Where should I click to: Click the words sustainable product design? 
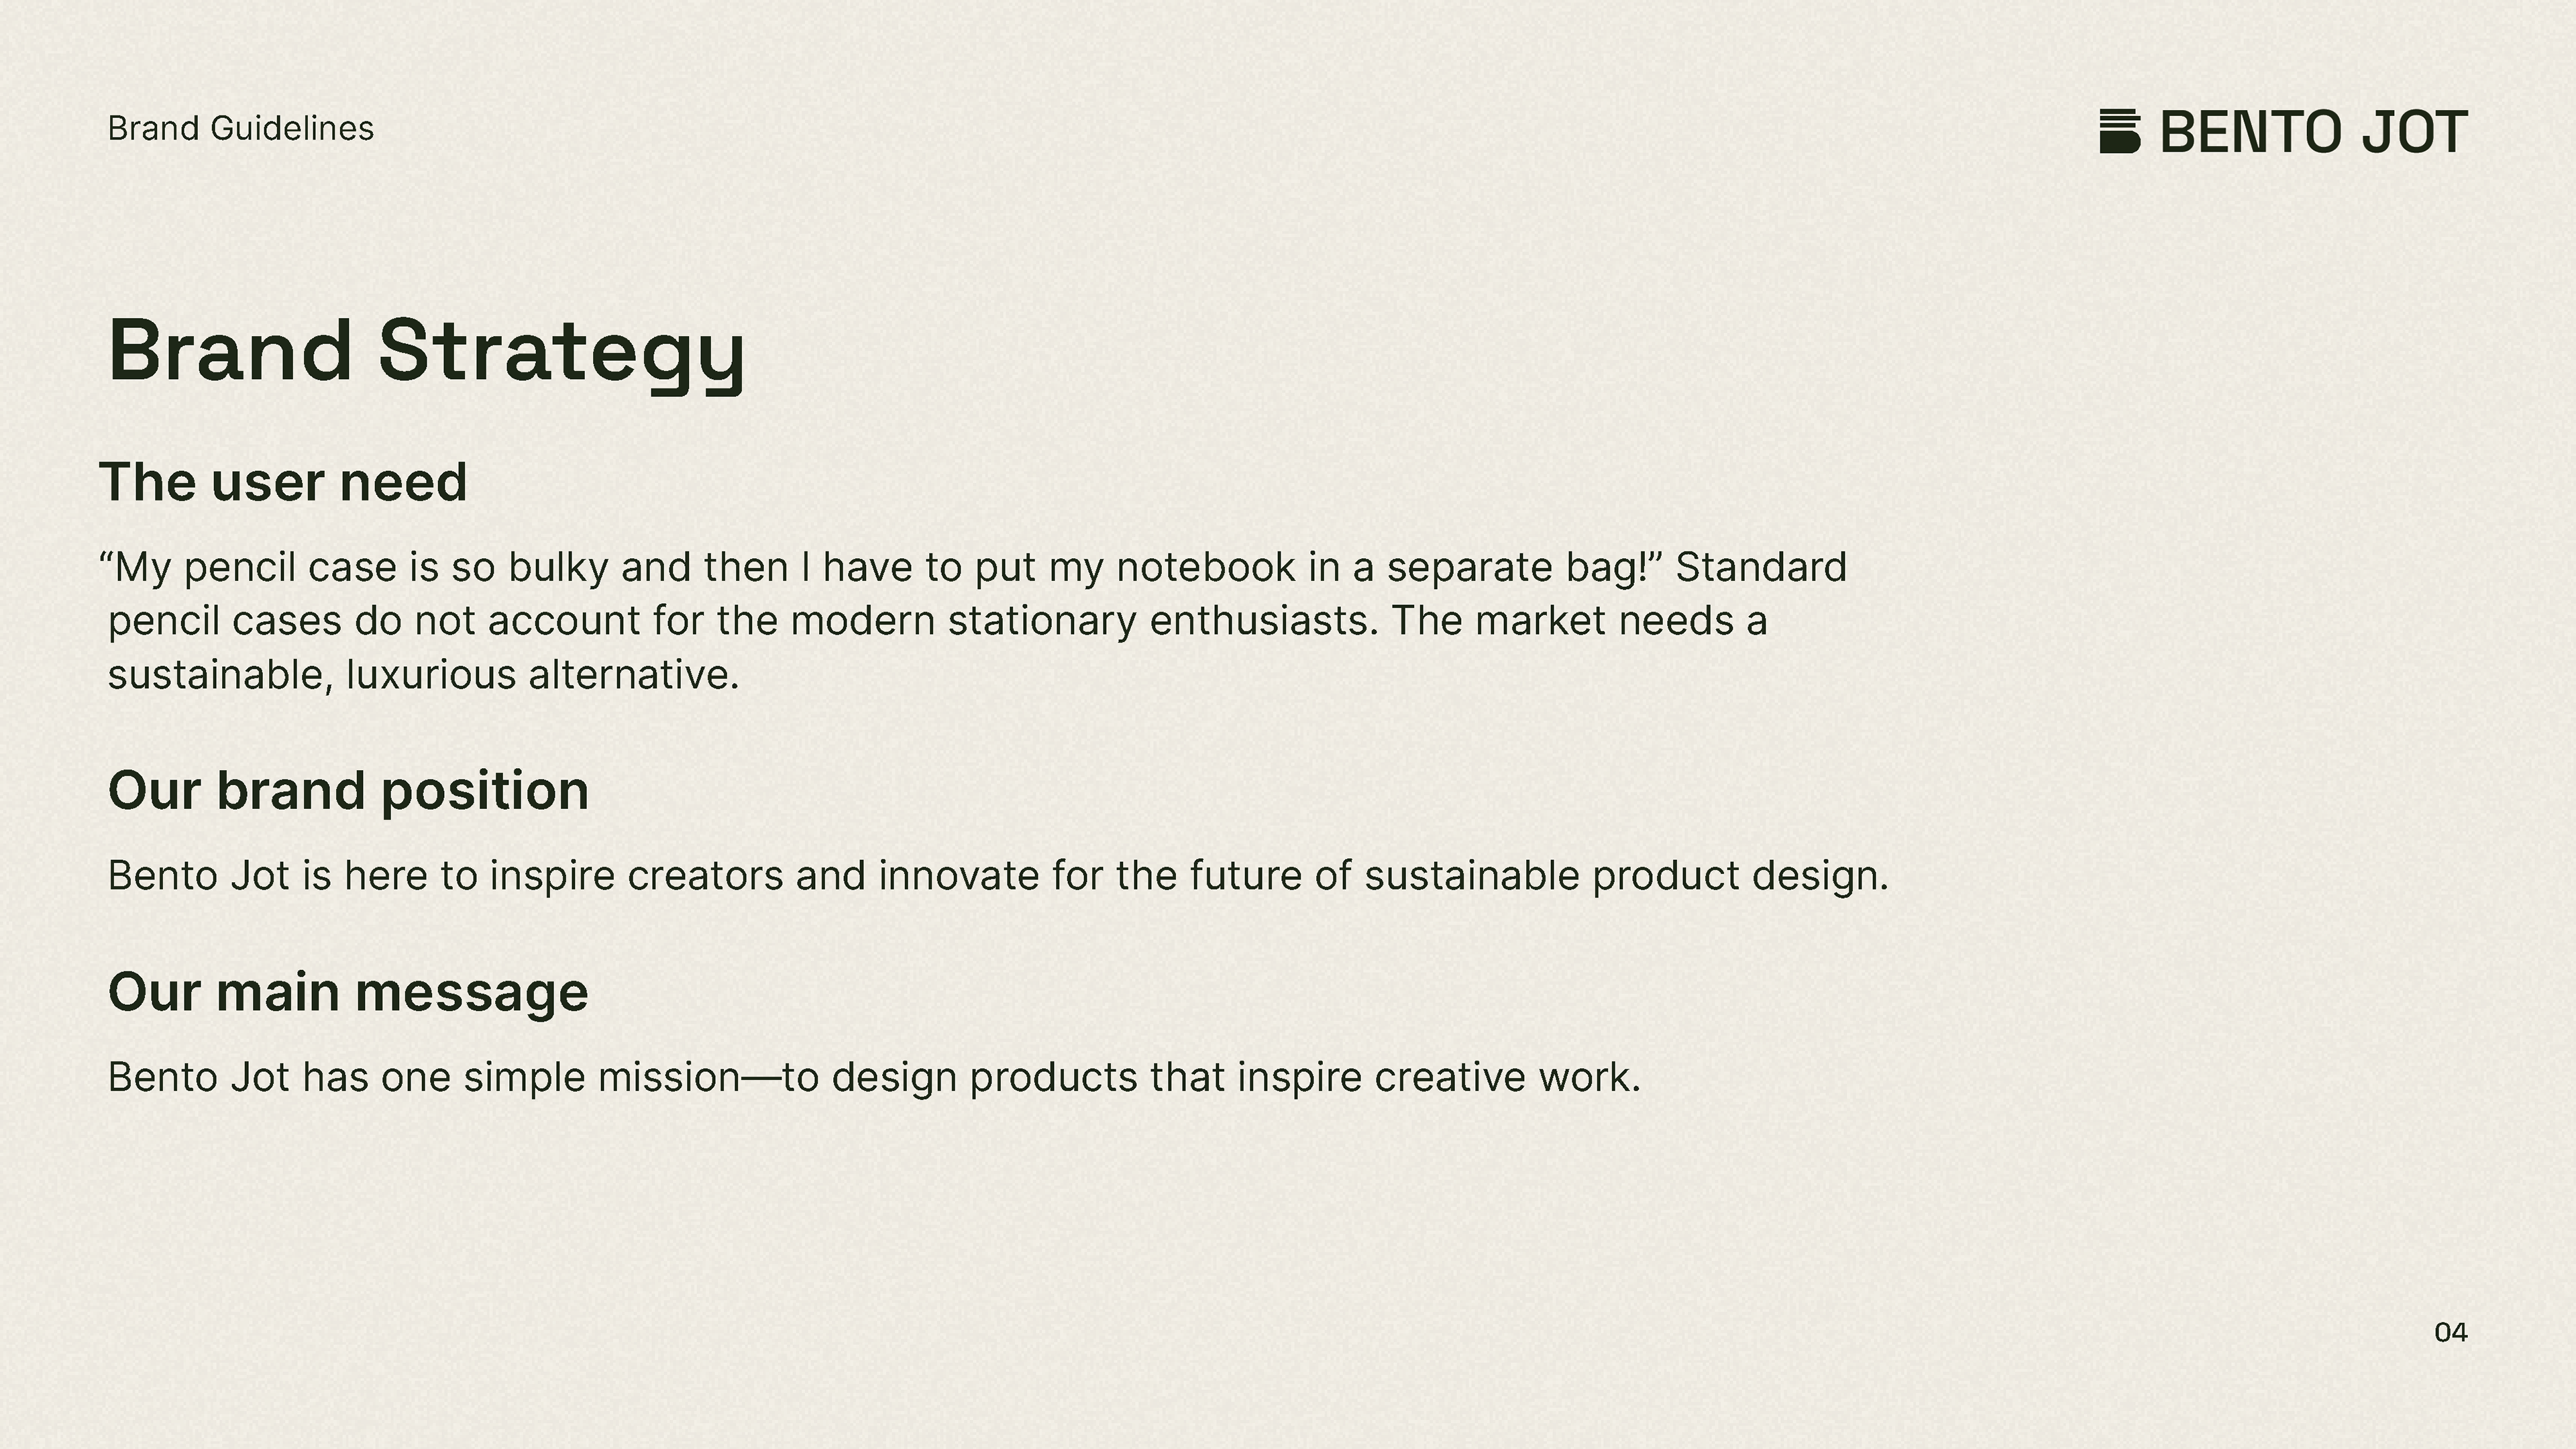click(1626, 876)
